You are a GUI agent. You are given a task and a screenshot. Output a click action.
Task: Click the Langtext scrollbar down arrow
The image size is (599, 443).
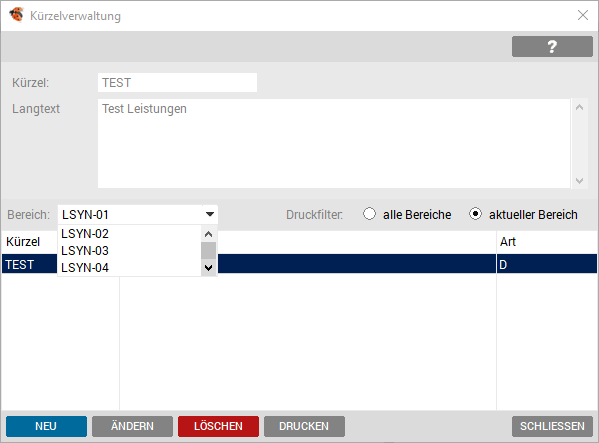click(579, 181)
